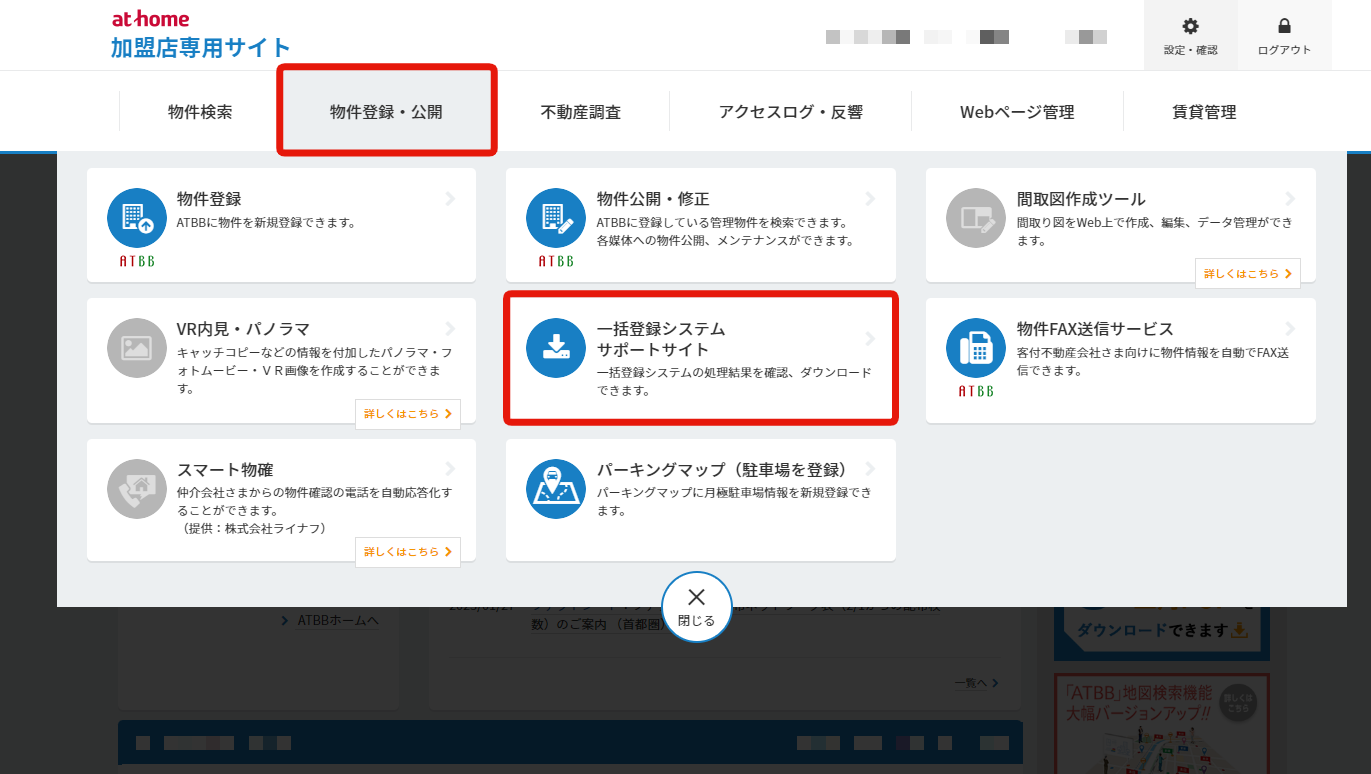The image size is (1371, 774).
Task: Click the 物件FAX送信サービス card chevron arrow
Action: (1290, 329)
